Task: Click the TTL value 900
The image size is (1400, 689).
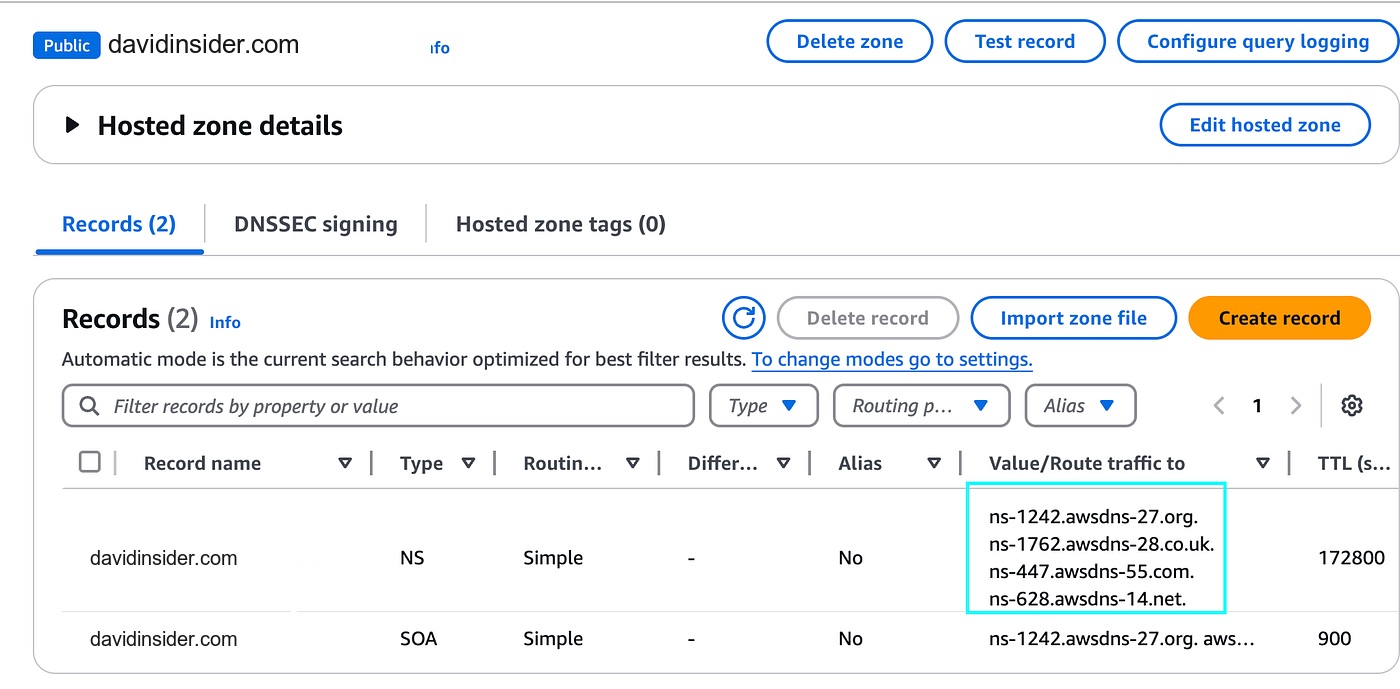Action: click(x=1335, y=639)
